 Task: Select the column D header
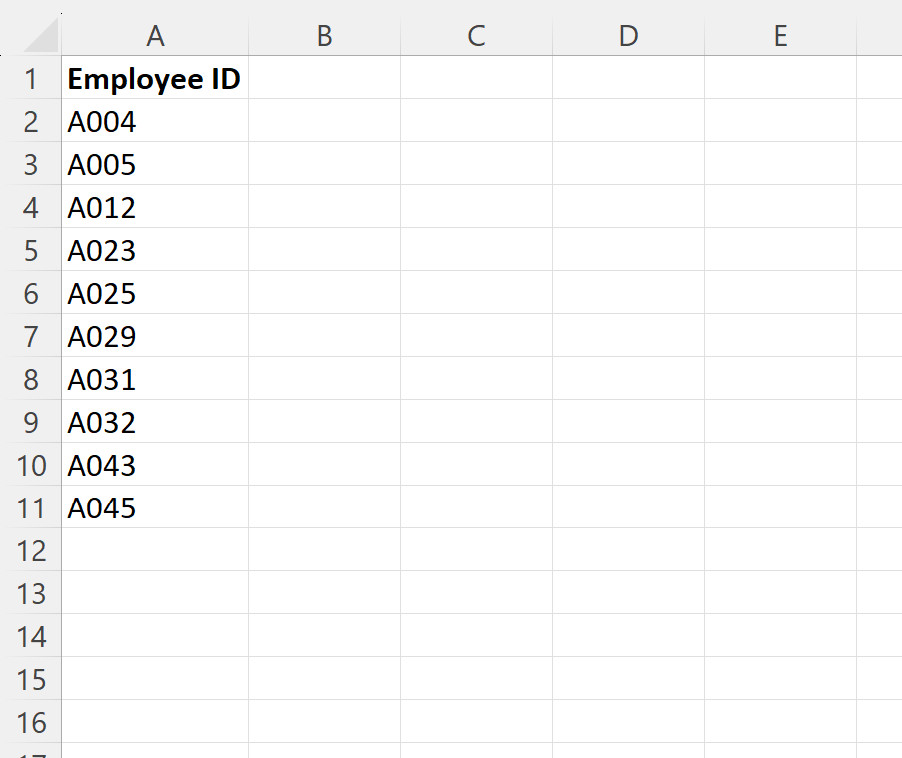628,35
